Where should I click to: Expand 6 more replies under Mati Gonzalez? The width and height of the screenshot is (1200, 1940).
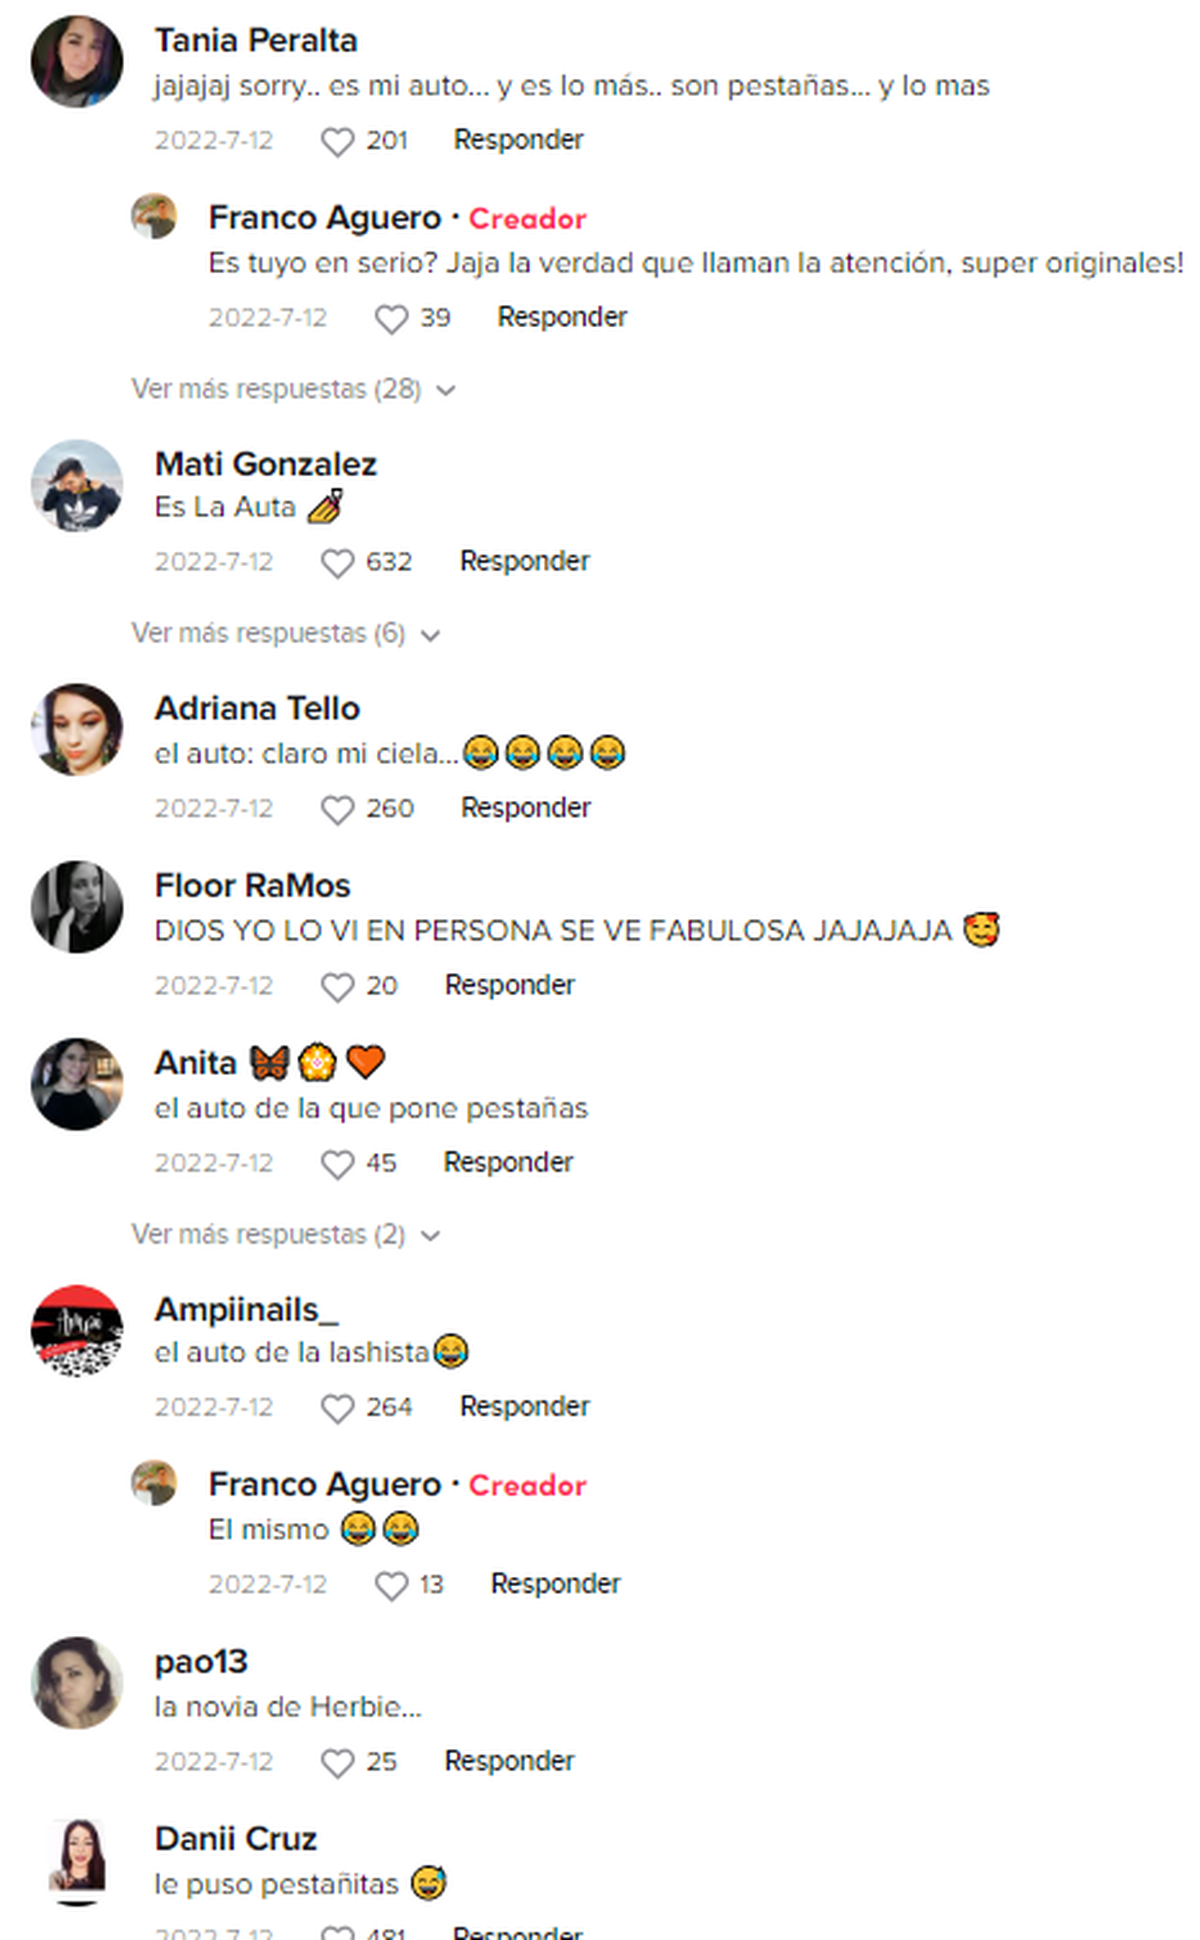285,633
